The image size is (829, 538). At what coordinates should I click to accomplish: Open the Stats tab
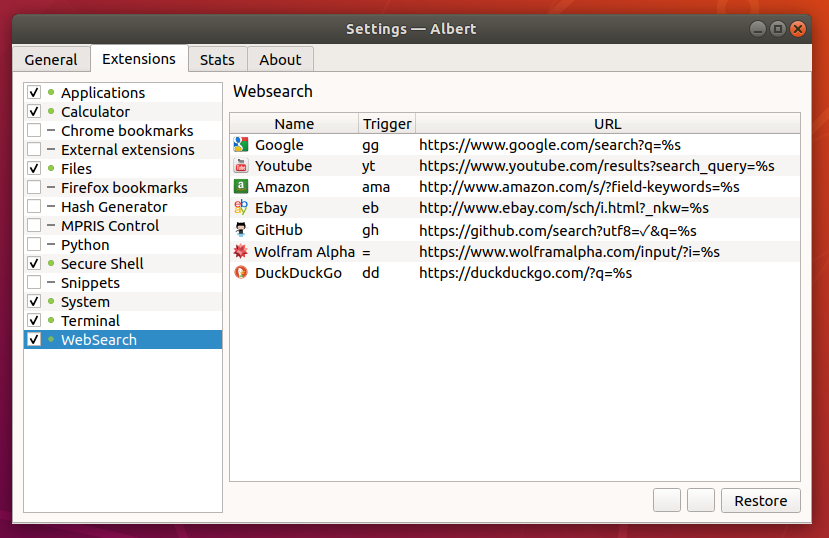217,59
